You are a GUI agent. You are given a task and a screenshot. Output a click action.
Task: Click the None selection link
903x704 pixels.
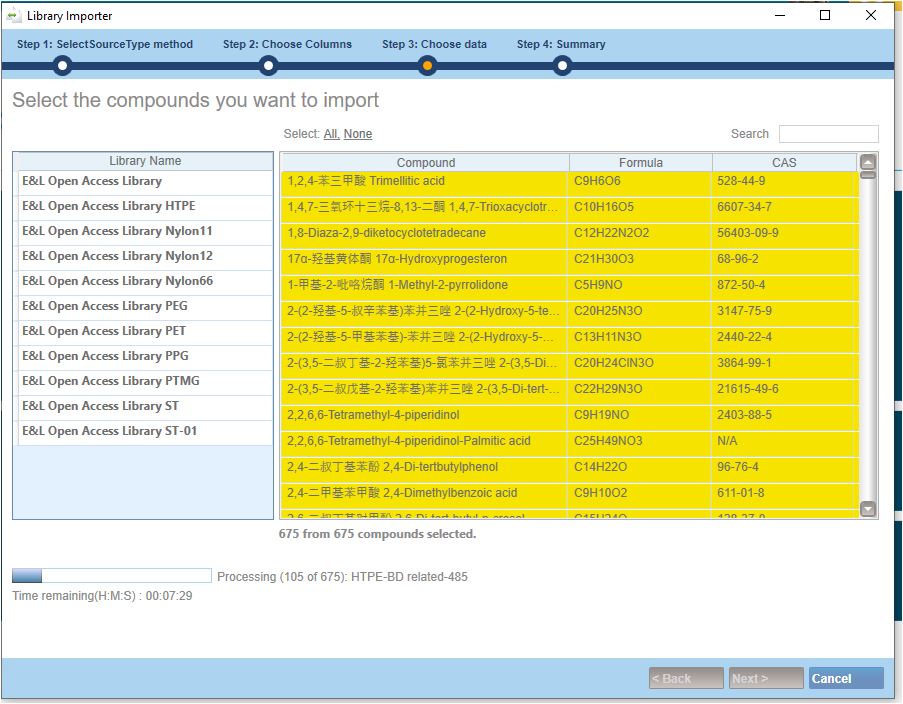coord(358,134)
